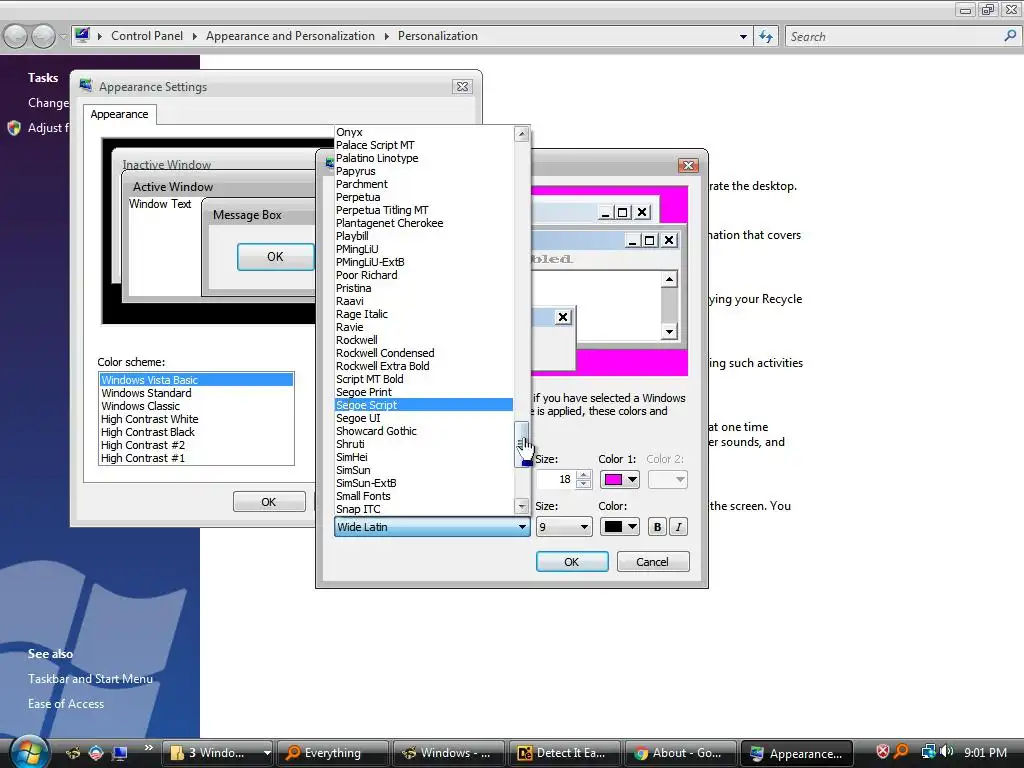1024x768 pixels.
Task: Pick Snap ITC from the font list
Action: (x=423, y=509)
